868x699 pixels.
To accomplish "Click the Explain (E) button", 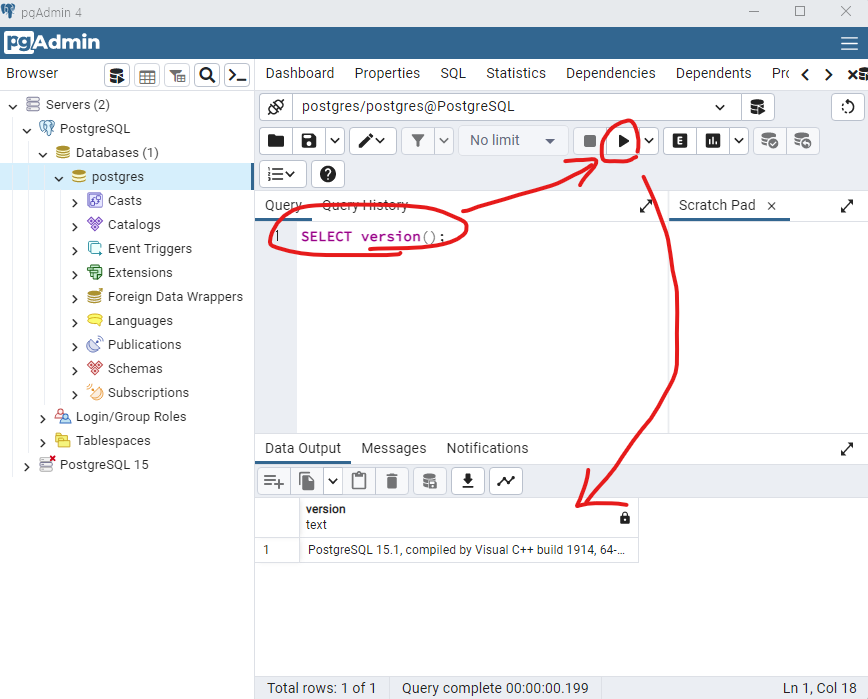I will (x=680, y=141).
